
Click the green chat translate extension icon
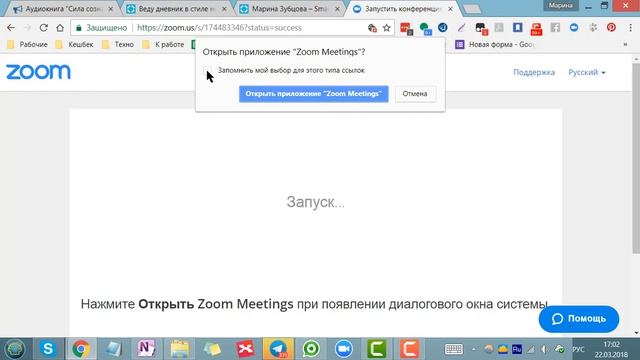425,28
